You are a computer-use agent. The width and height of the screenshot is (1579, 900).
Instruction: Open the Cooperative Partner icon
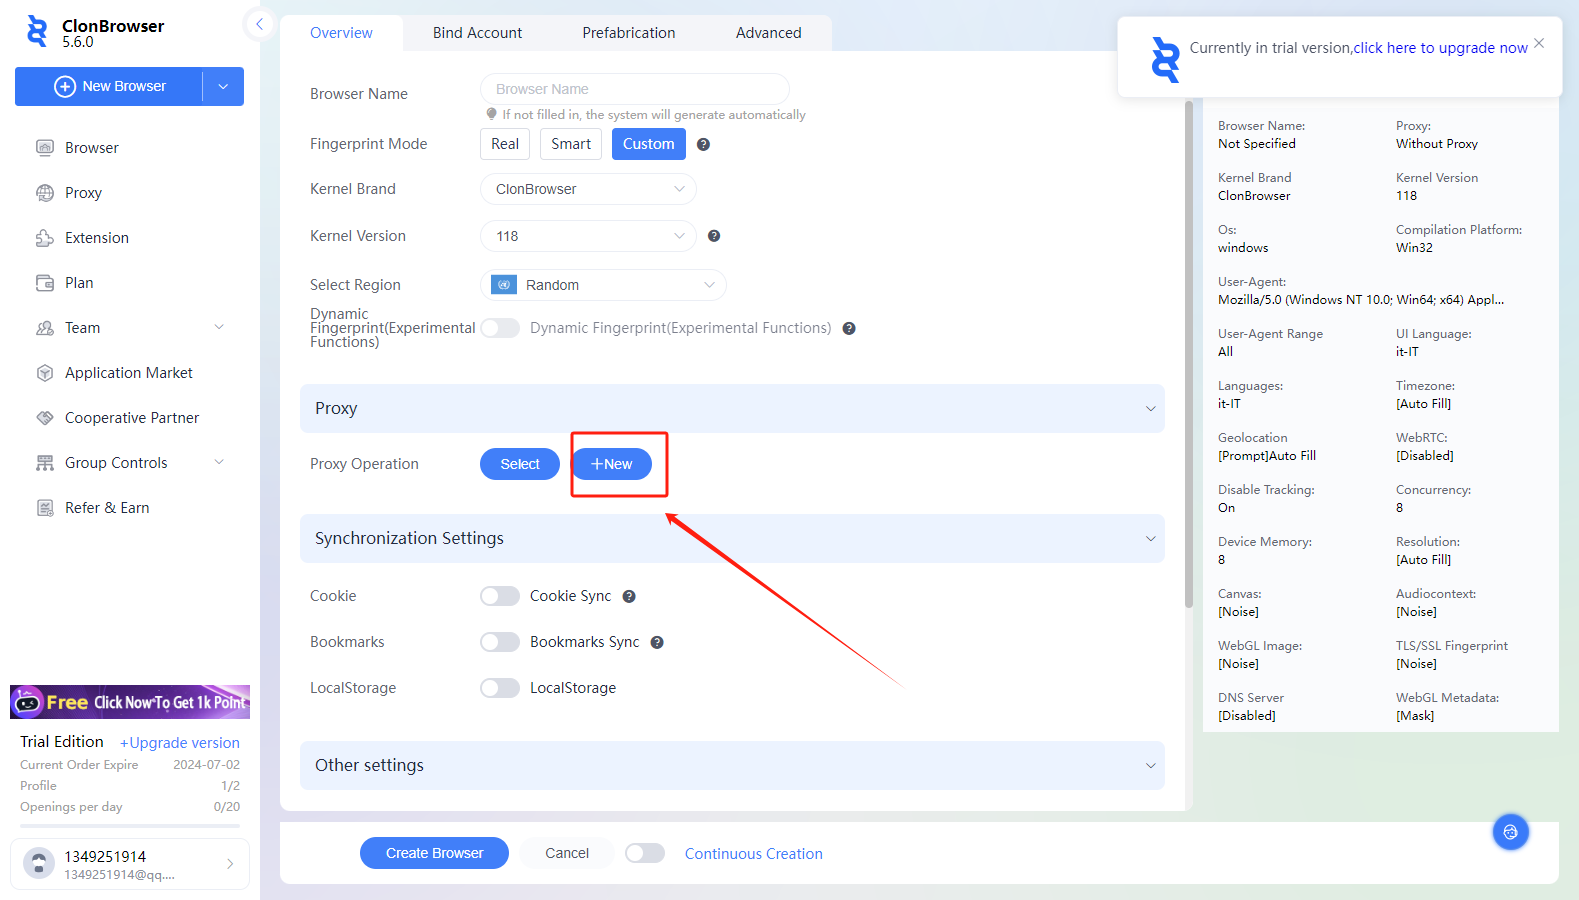[45, 418]
